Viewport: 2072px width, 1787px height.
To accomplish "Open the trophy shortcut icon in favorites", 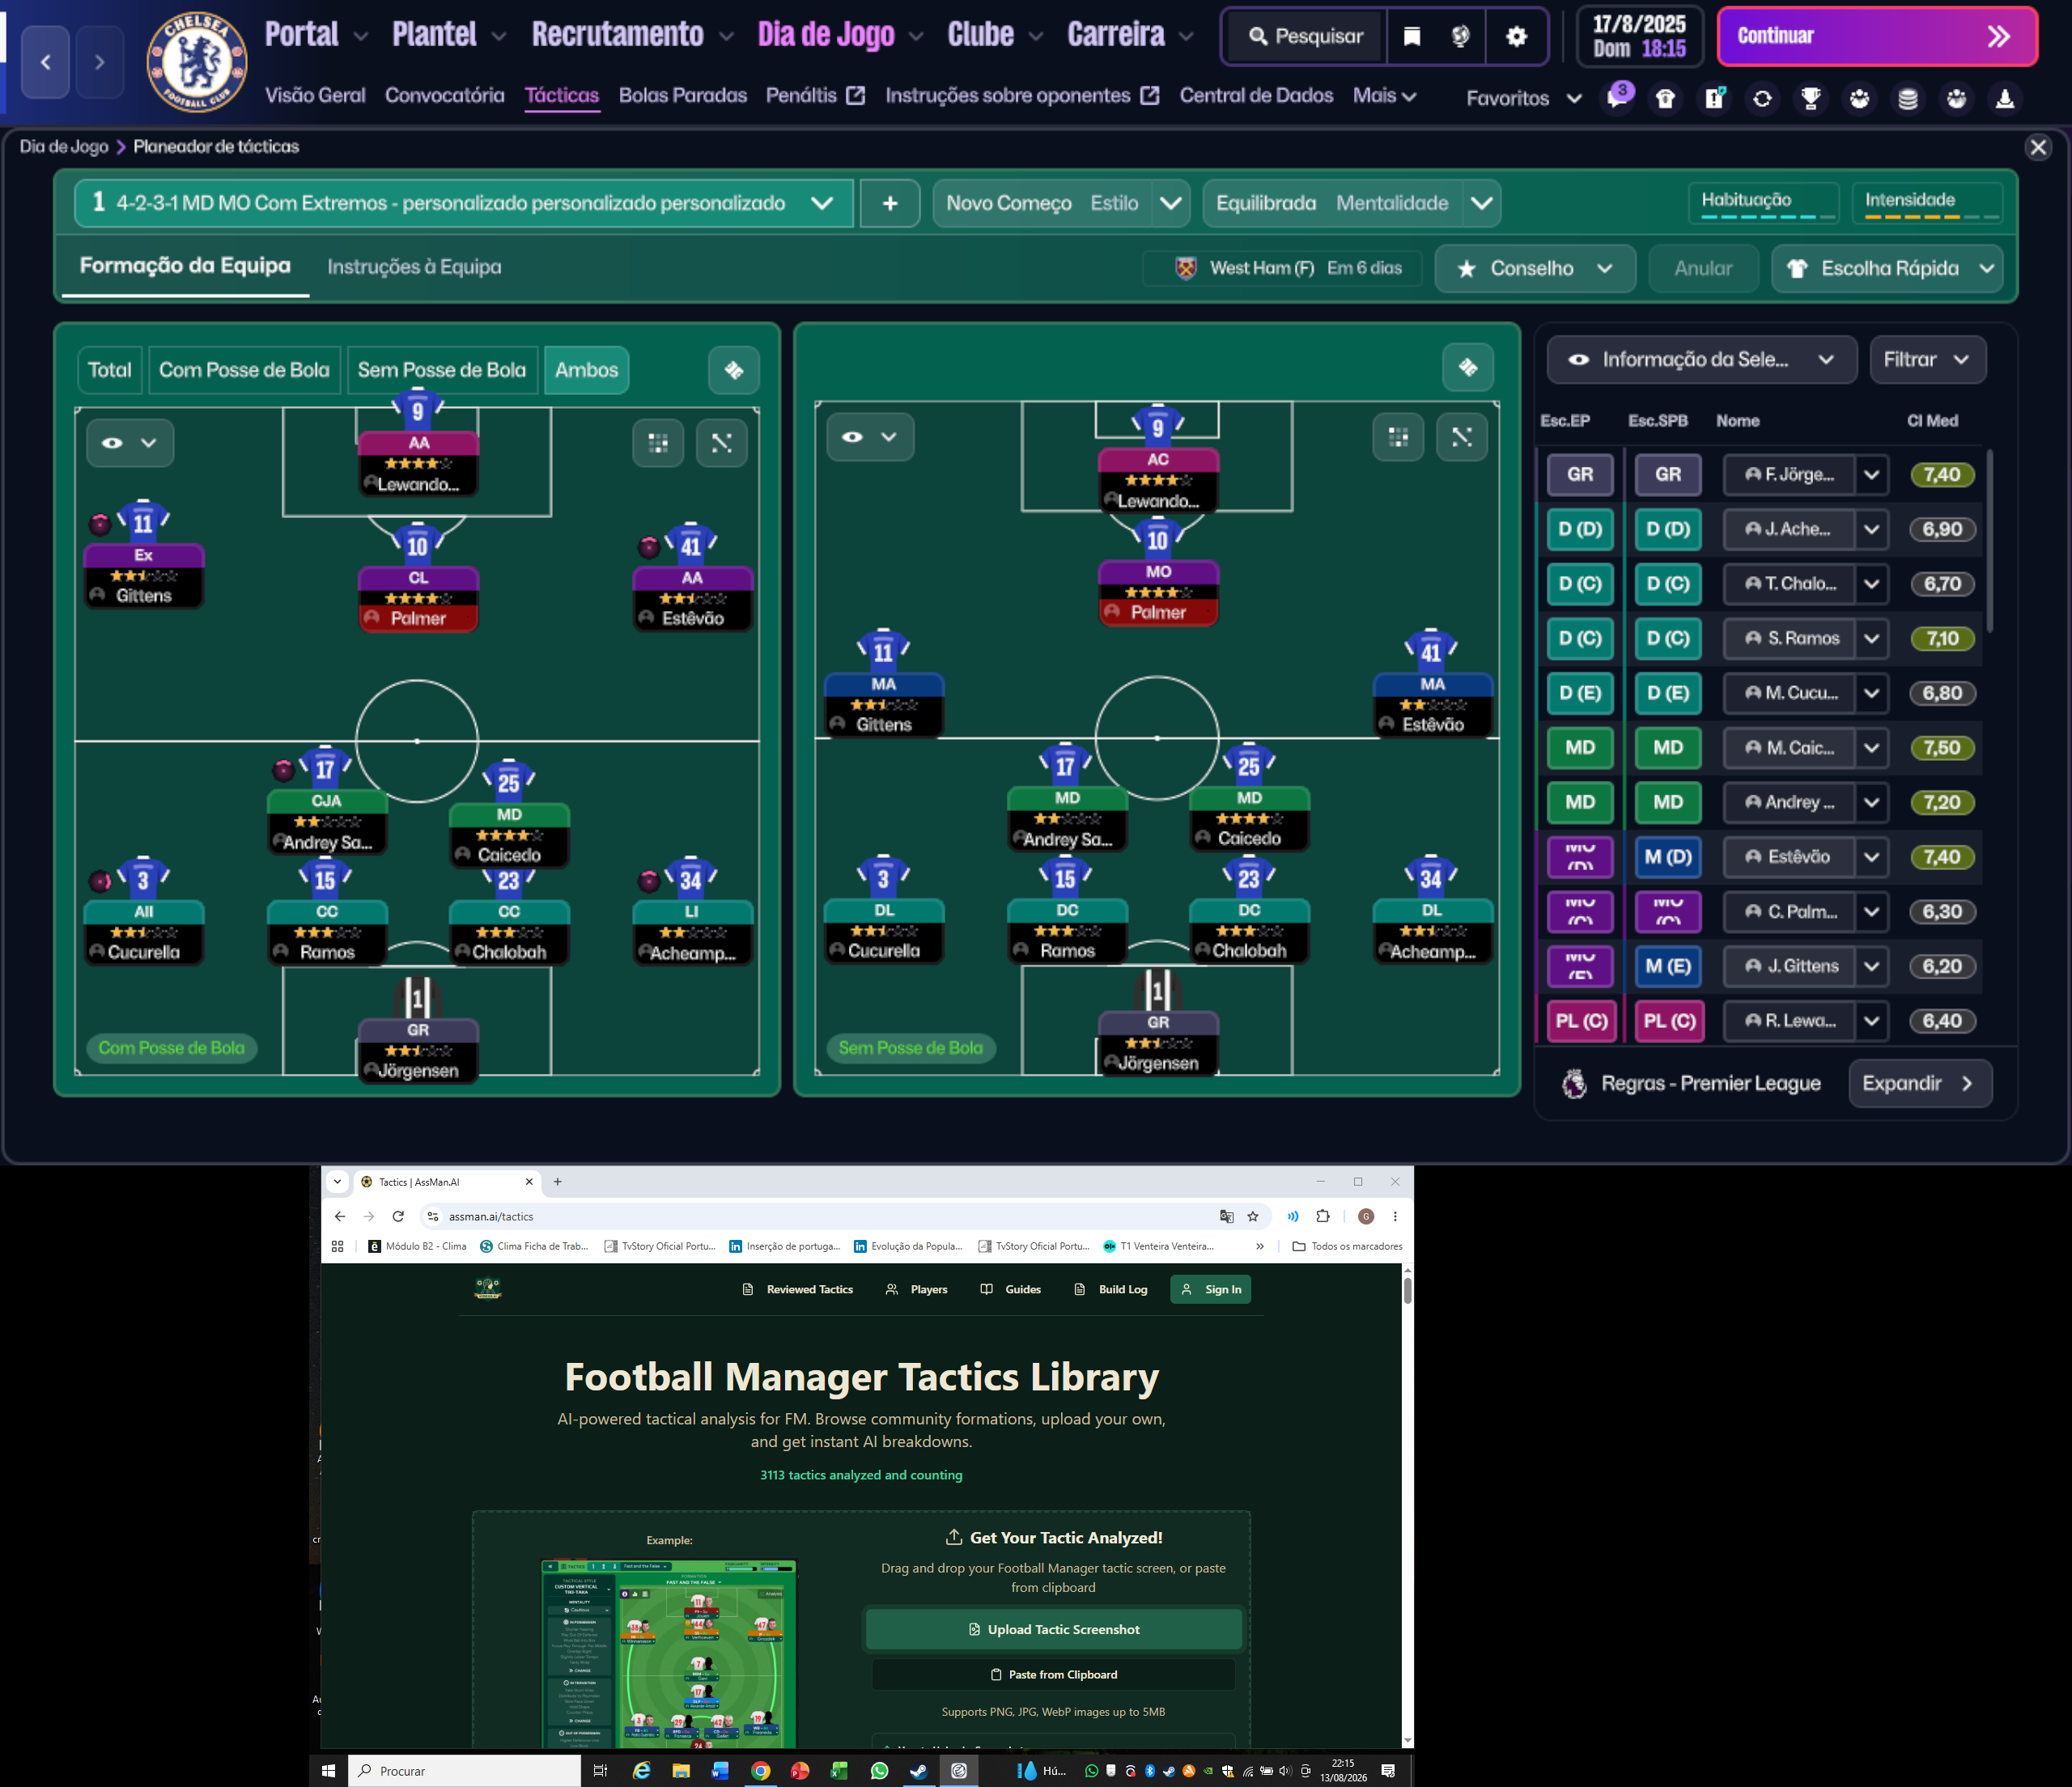I will (1810, 98).
